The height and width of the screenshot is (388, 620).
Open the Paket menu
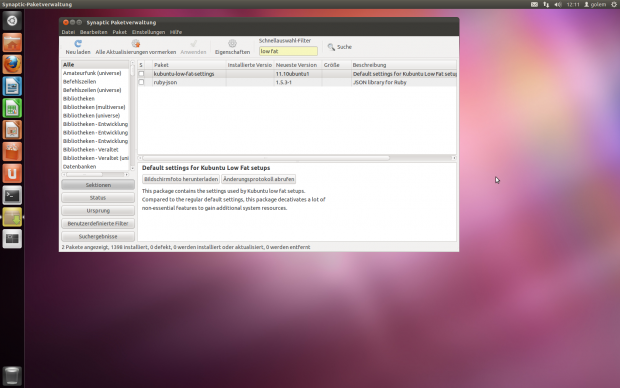119,32
